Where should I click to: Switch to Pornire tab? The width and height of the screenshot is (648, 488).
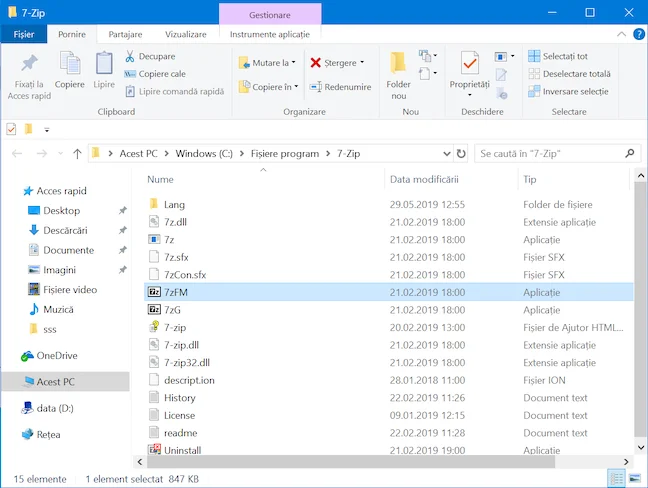click(x=72, y=34)
